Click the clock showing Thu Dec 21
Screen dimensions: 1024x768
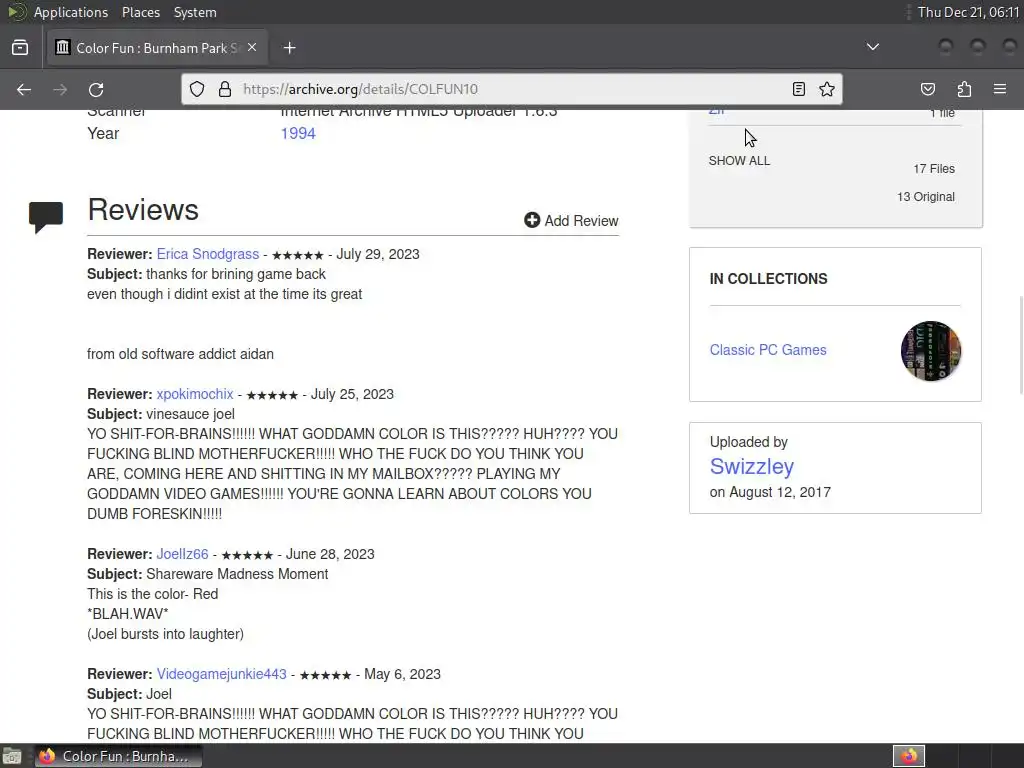(x=968, y=12)
